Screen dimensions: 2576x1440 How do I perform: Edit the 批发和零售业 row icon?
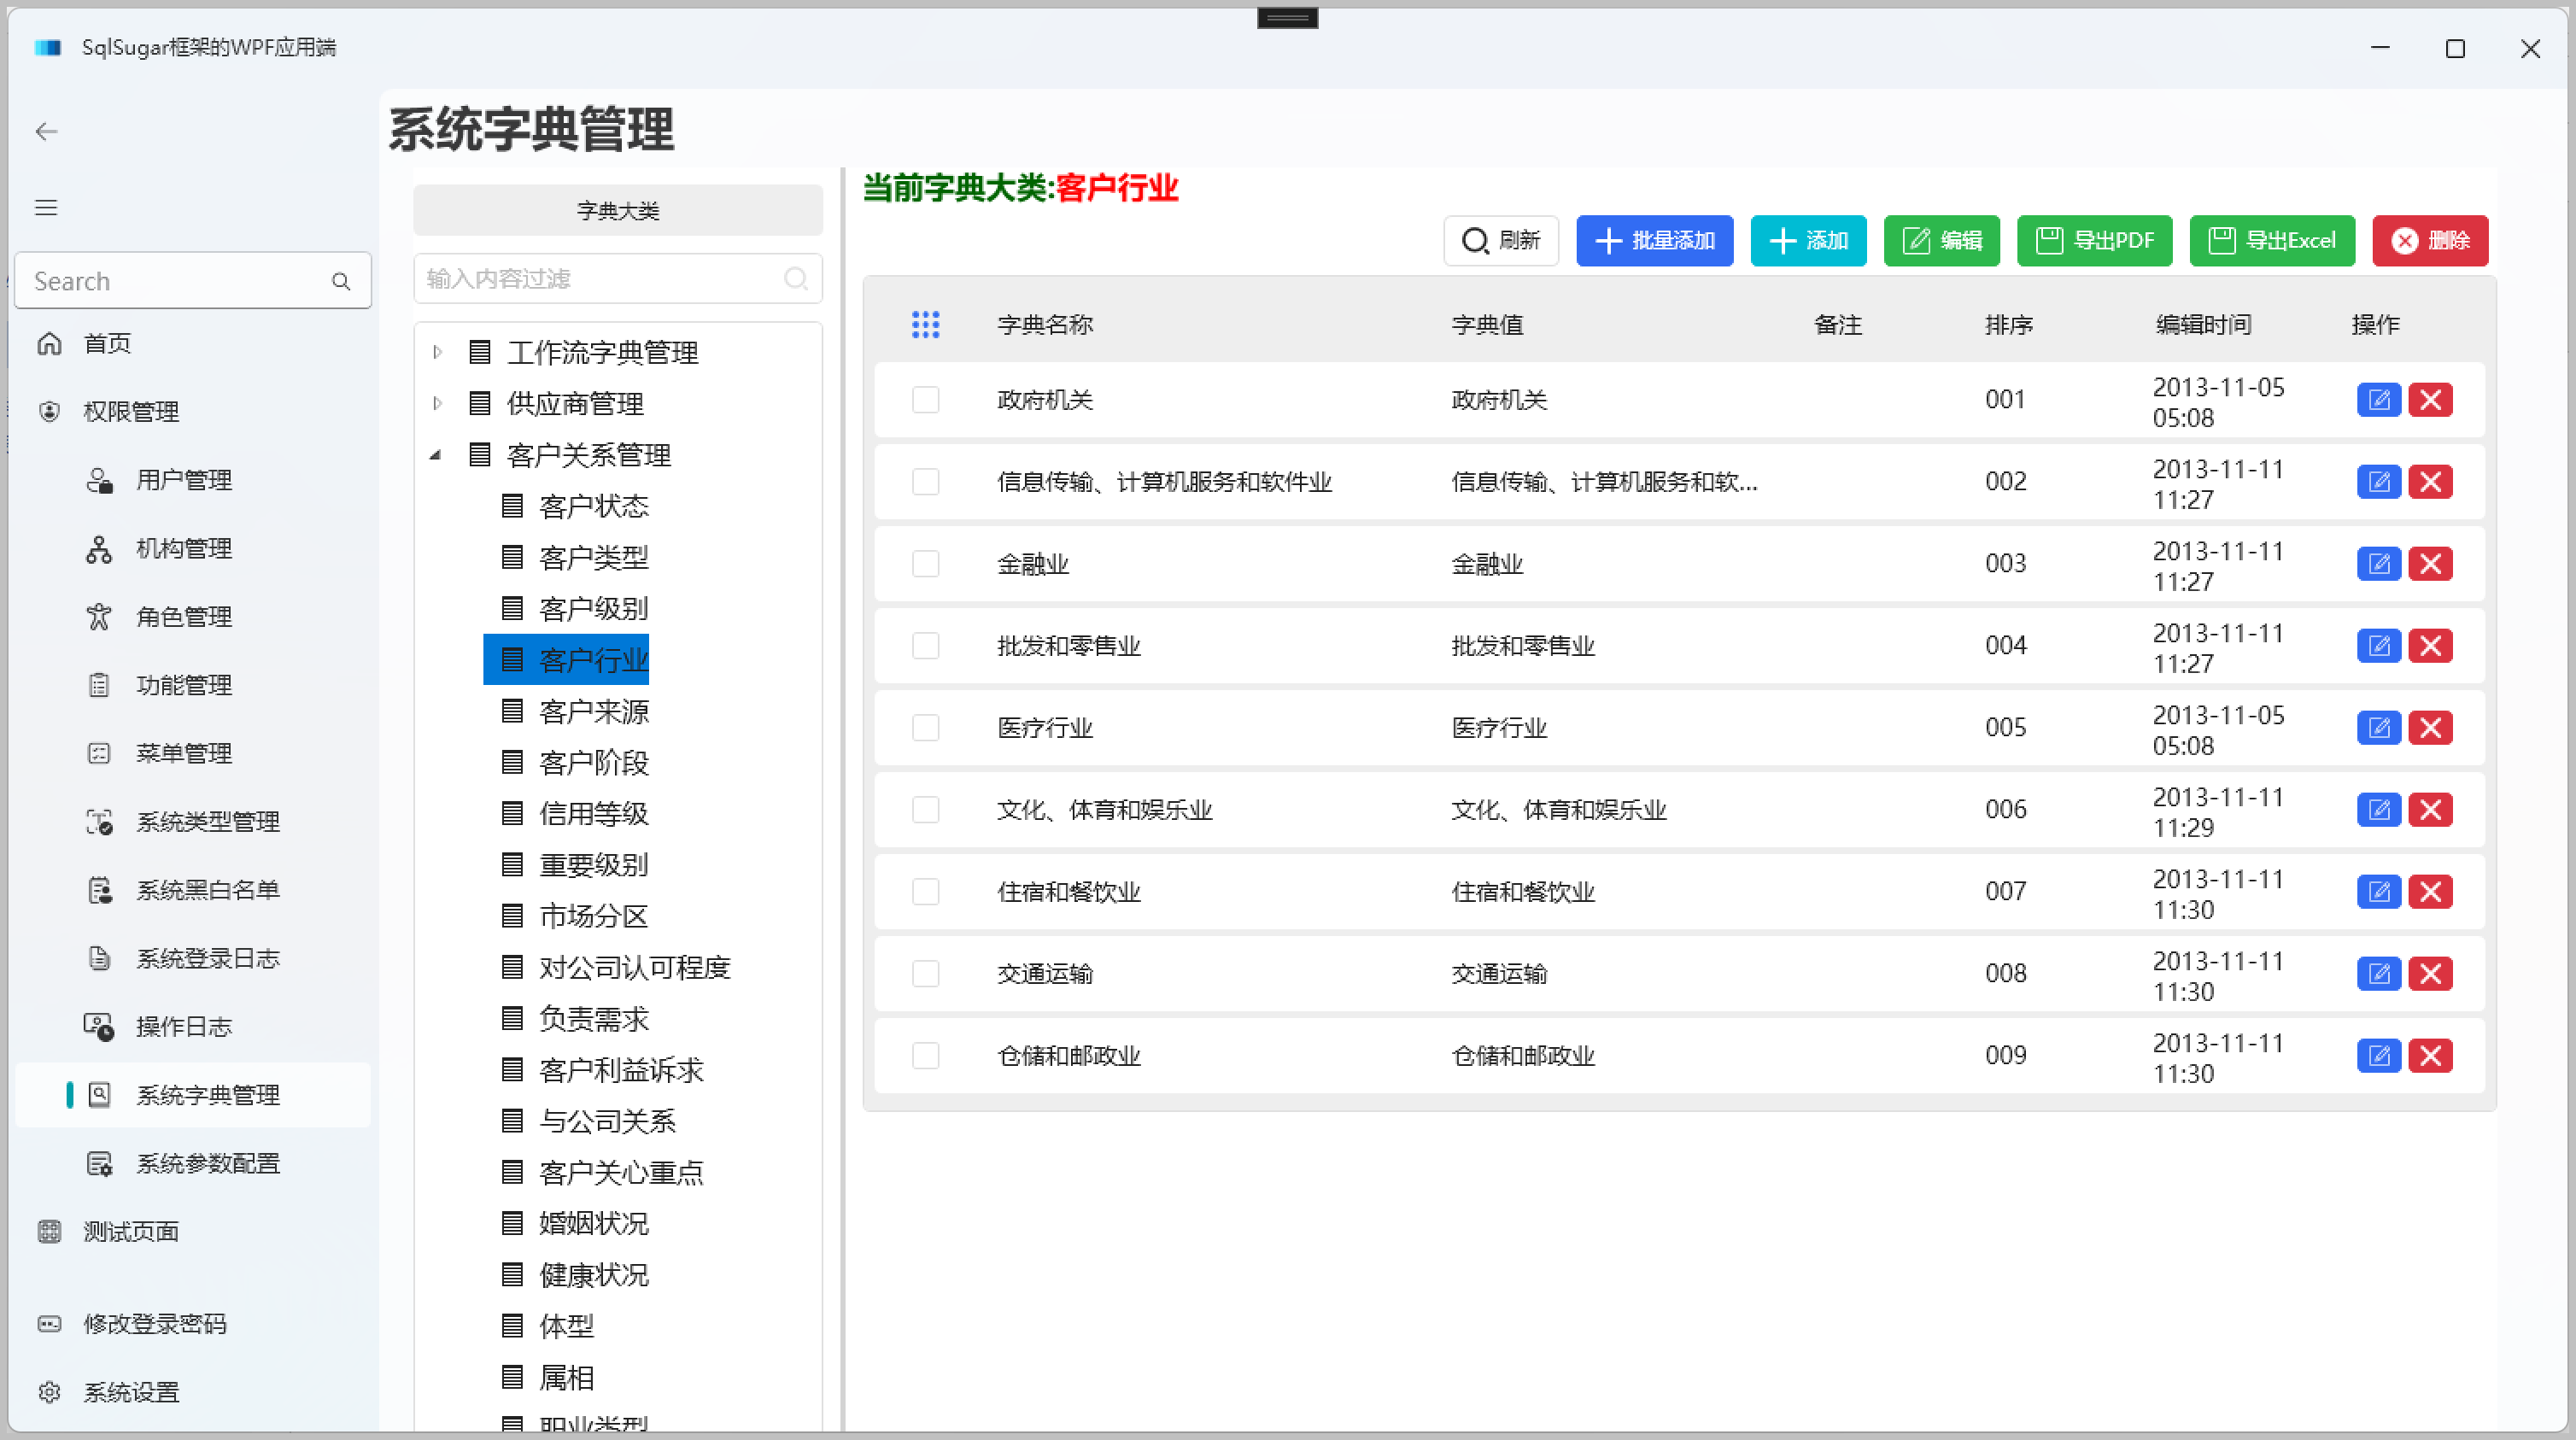(x=2378, y=646)
